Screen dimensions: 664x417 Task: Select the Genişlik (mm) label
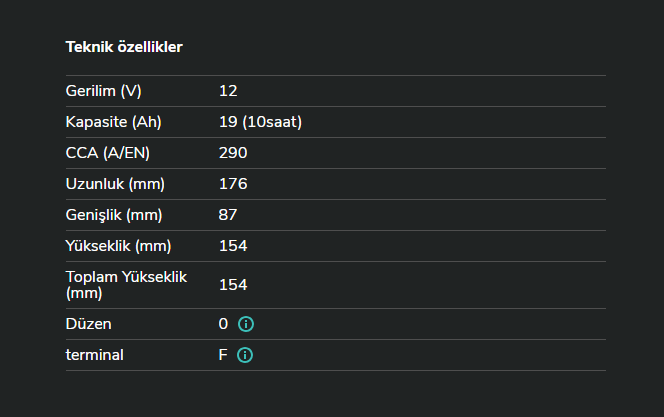point(114,215)
